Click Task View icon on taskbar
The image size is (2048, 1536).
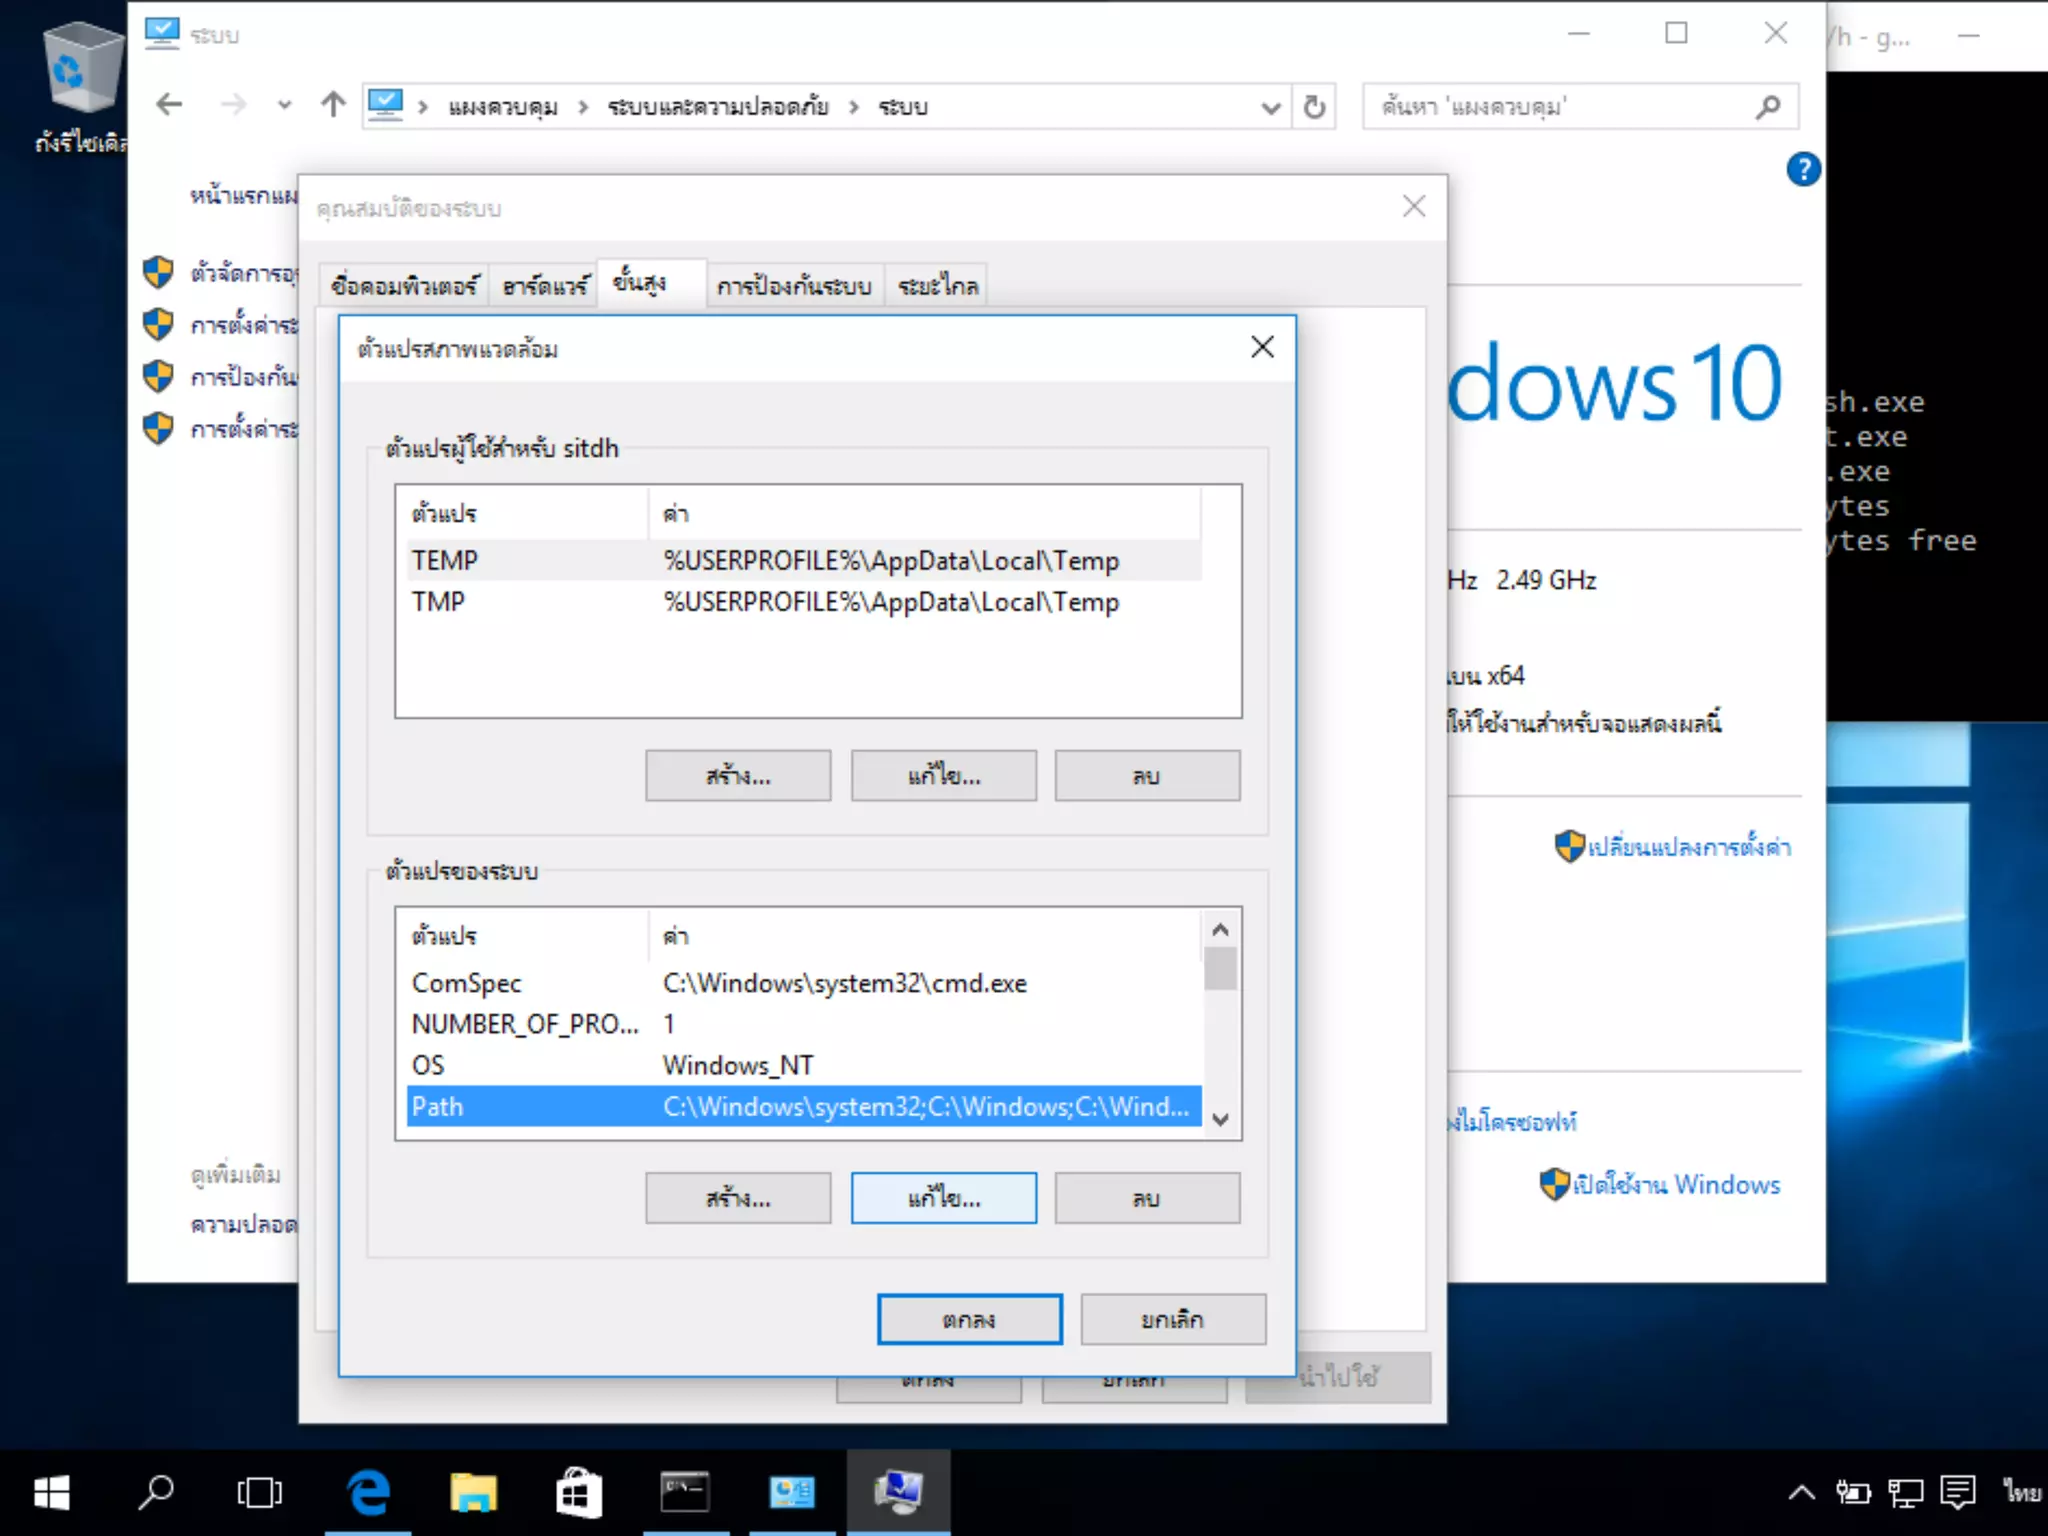(x=260, y=1493)
